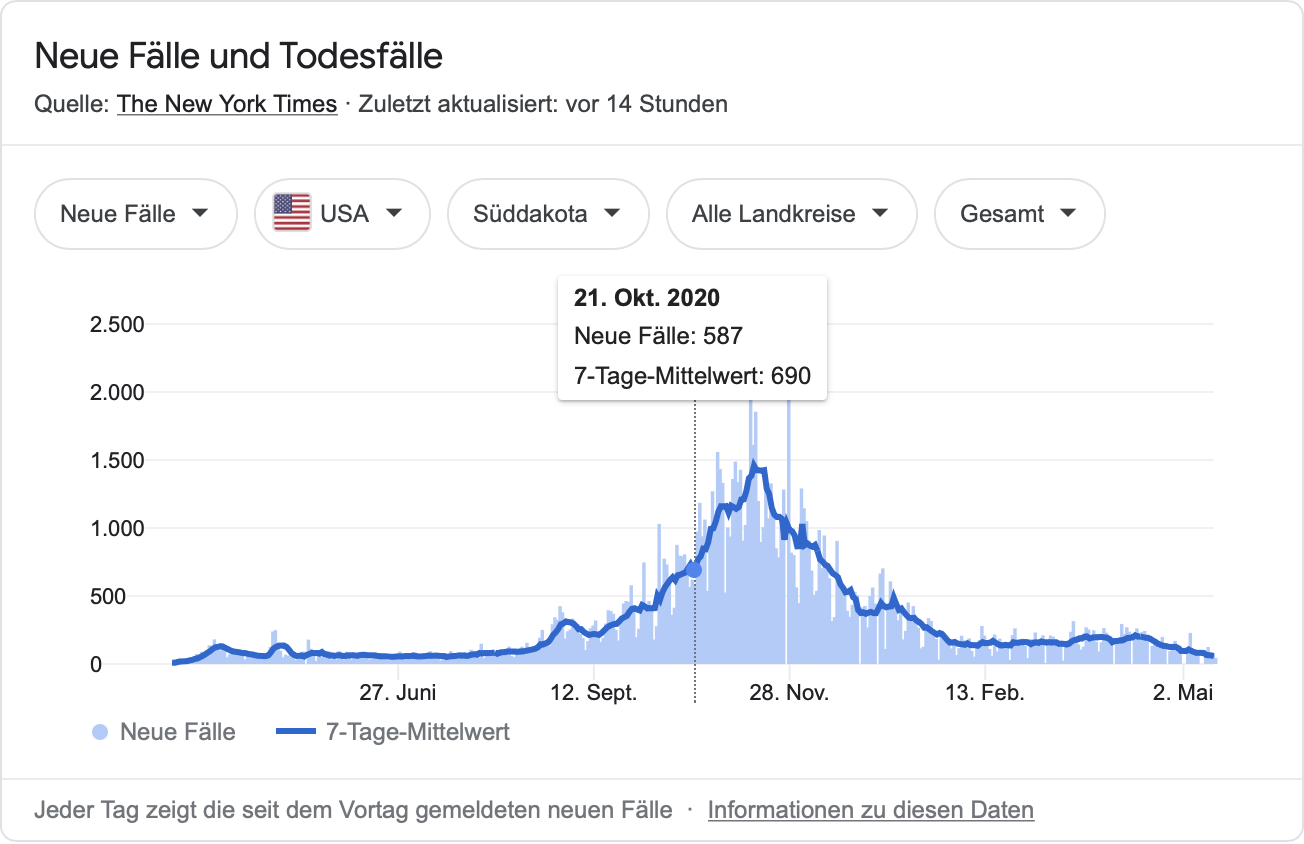Image resolution: width=1304 pixels, height=844 pixels.
Task: Open The New York Times source link
Action: [x=227, y=104]
